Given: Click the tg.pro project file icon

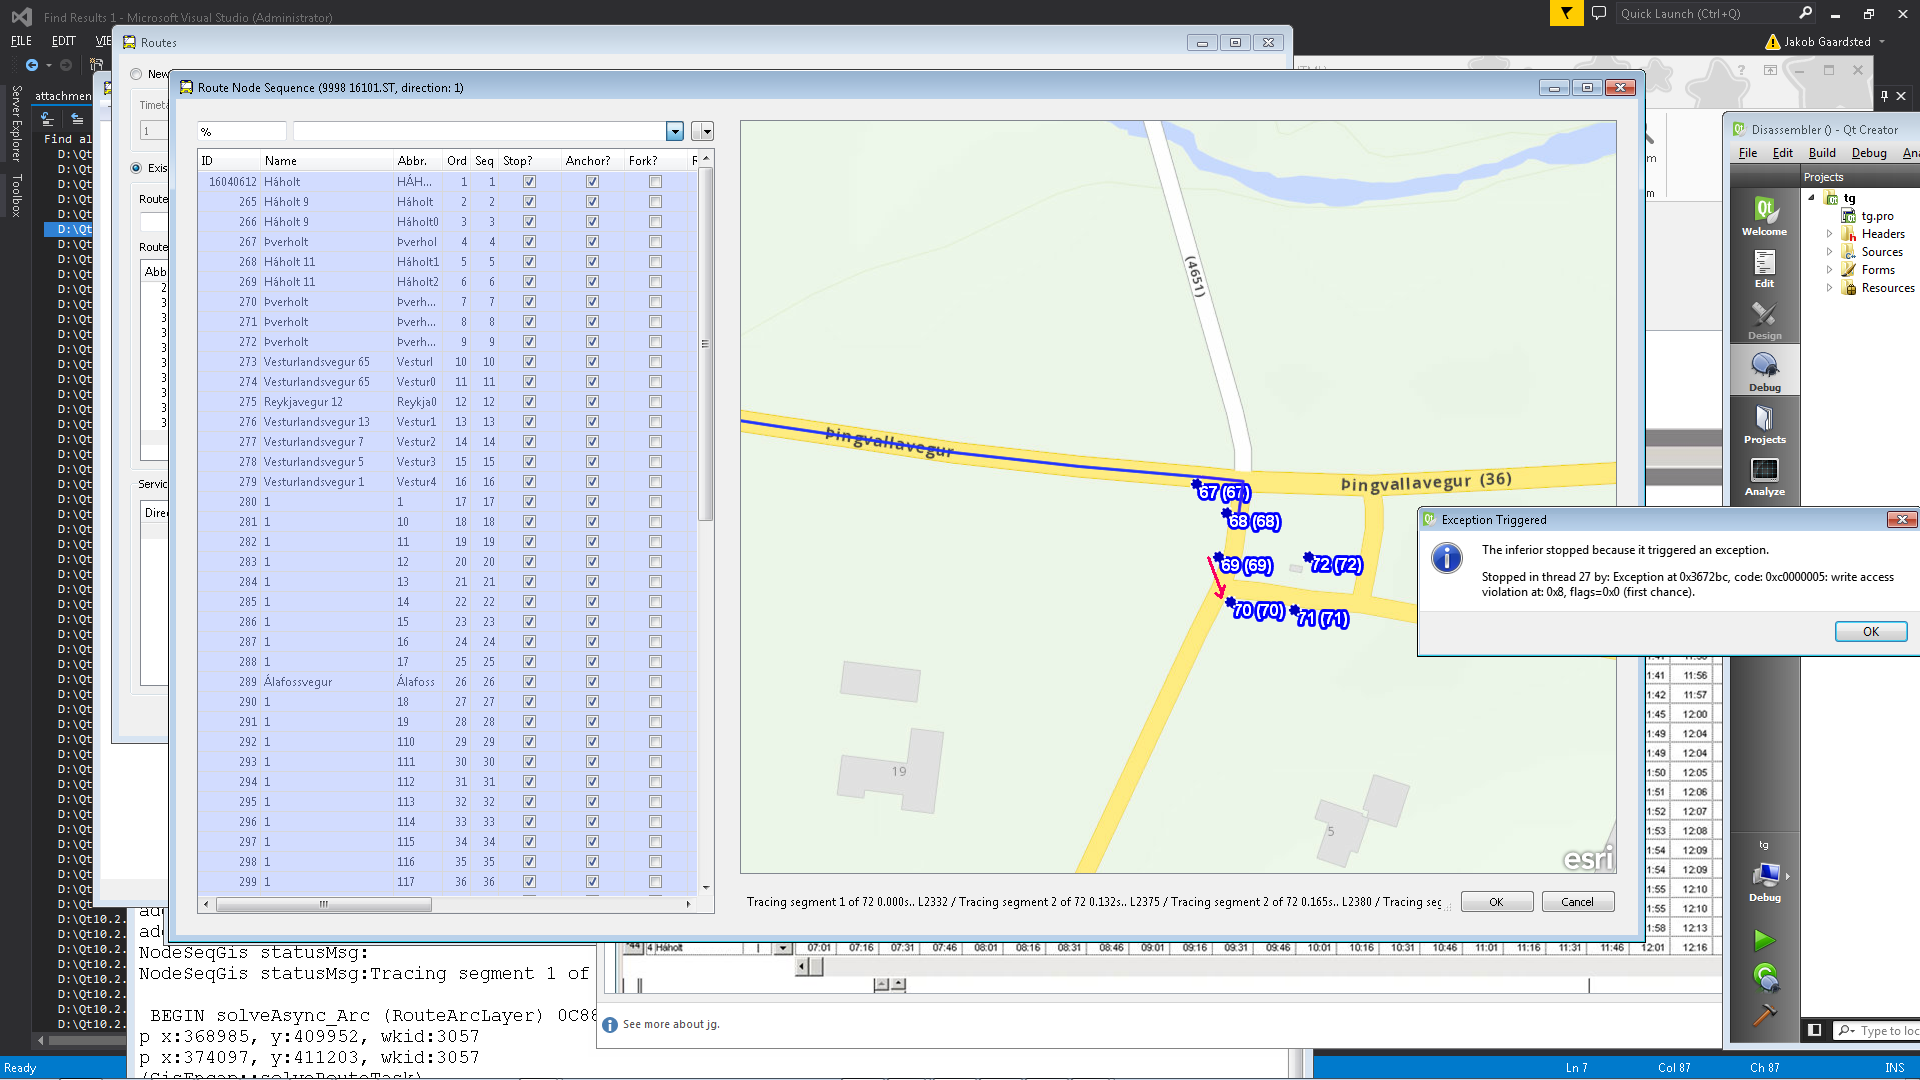Looking at the screenshot, I should coord(1849,216).
